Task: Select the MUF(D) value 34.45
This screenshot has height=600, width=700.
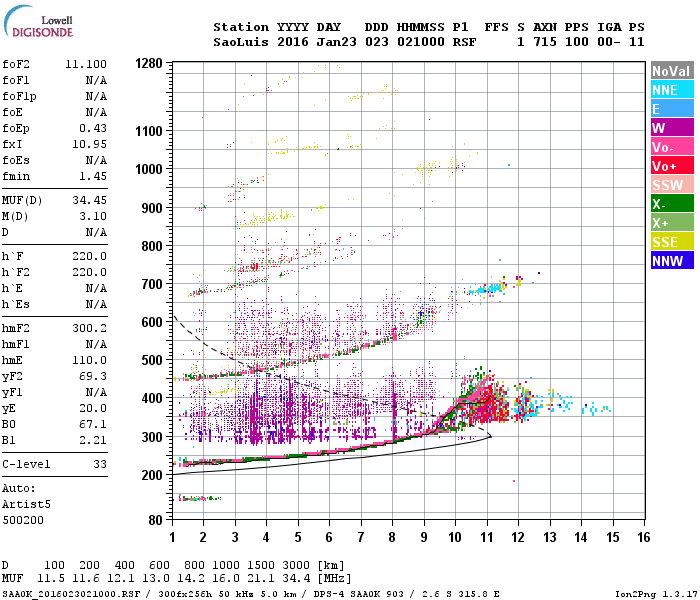Action: tap(90, 201)
